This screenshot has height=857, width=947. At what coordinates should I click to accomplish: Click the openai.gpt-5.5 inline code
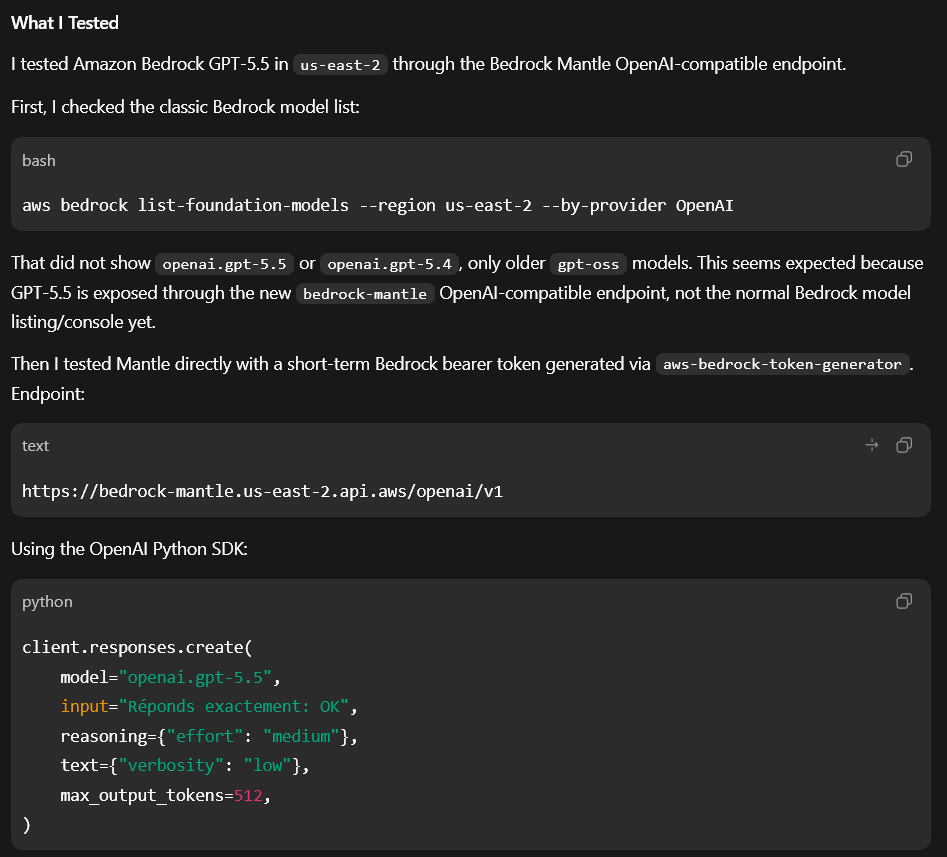224,264
